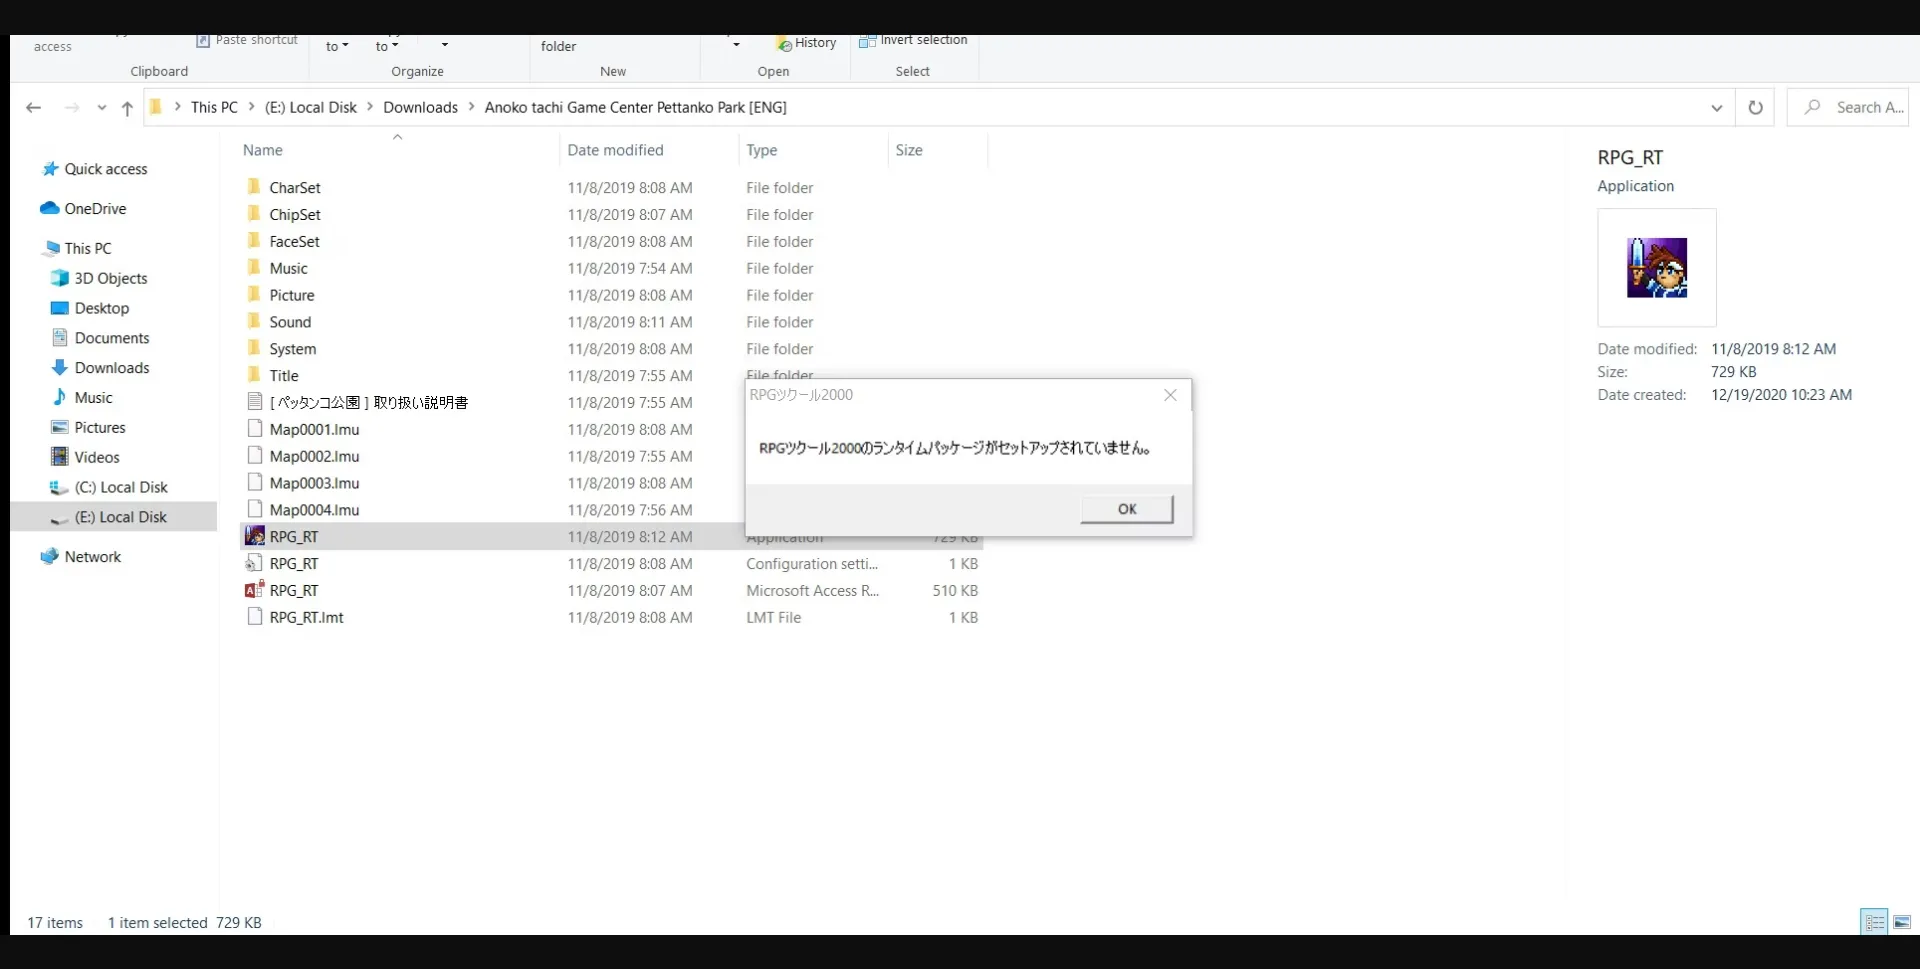Click Downloads in the address breadcrumb
This screenshot has width=1920, height=969.
[x=420, y=108]
